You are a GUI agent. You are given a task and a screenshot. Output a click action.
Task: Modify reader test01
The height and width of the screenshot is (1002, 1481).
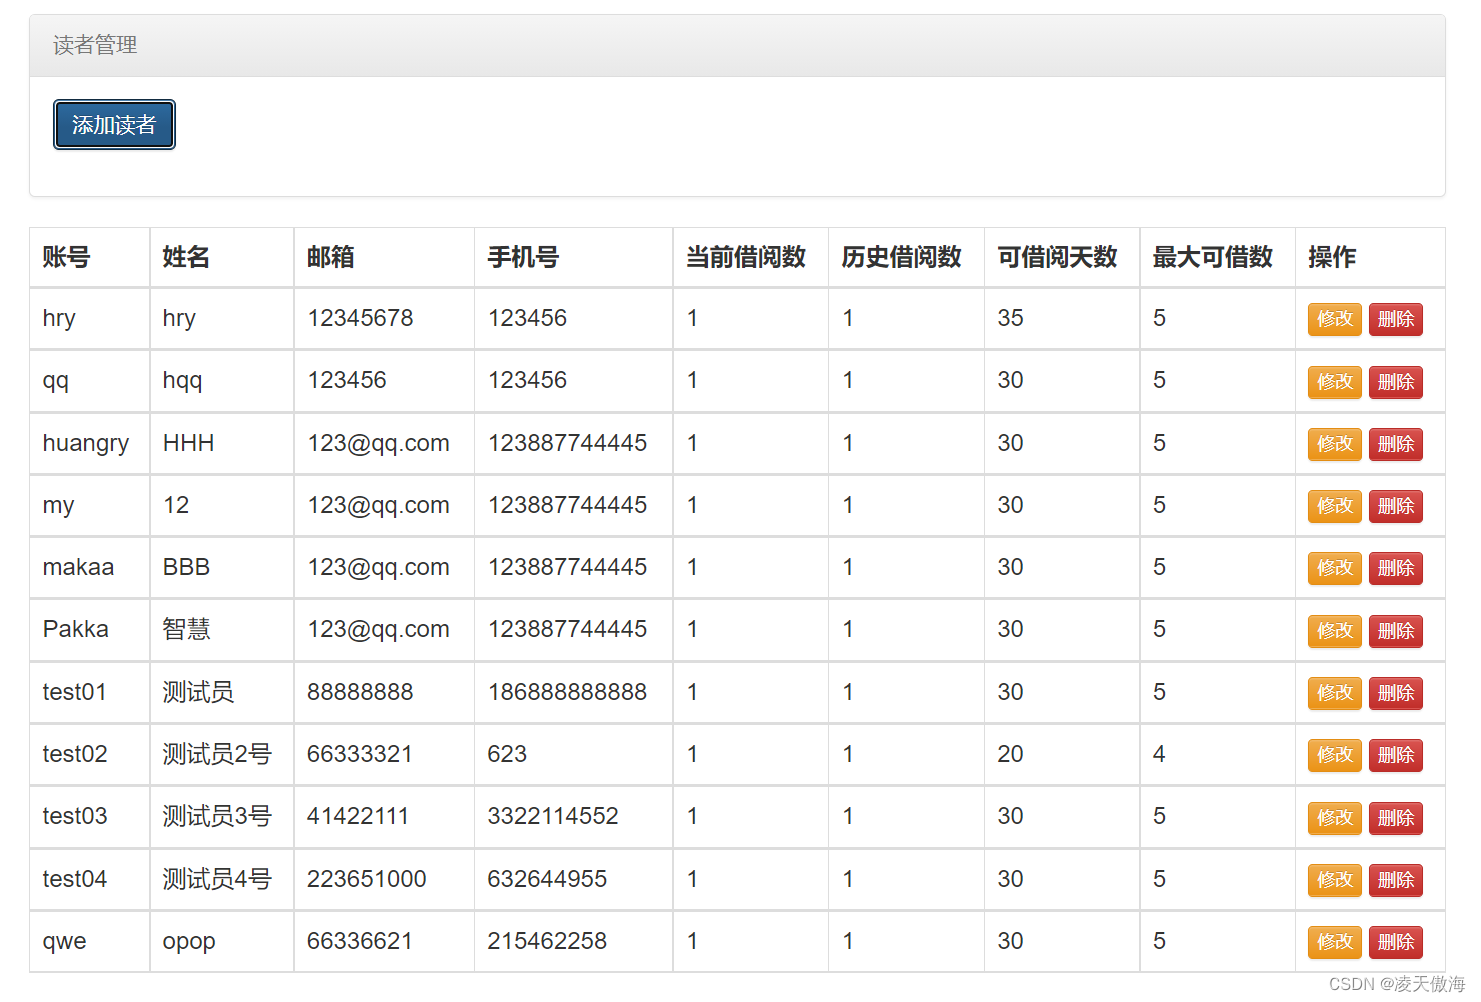tap(1335, 693)
